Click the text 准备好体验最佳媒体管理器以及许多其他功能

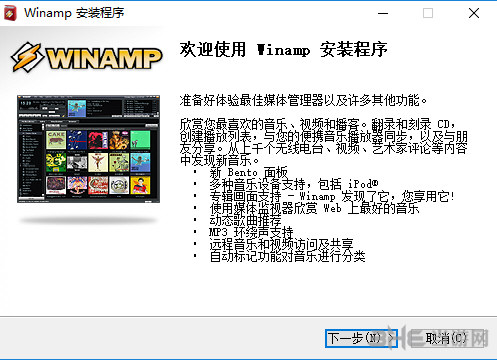click(303, 100)
